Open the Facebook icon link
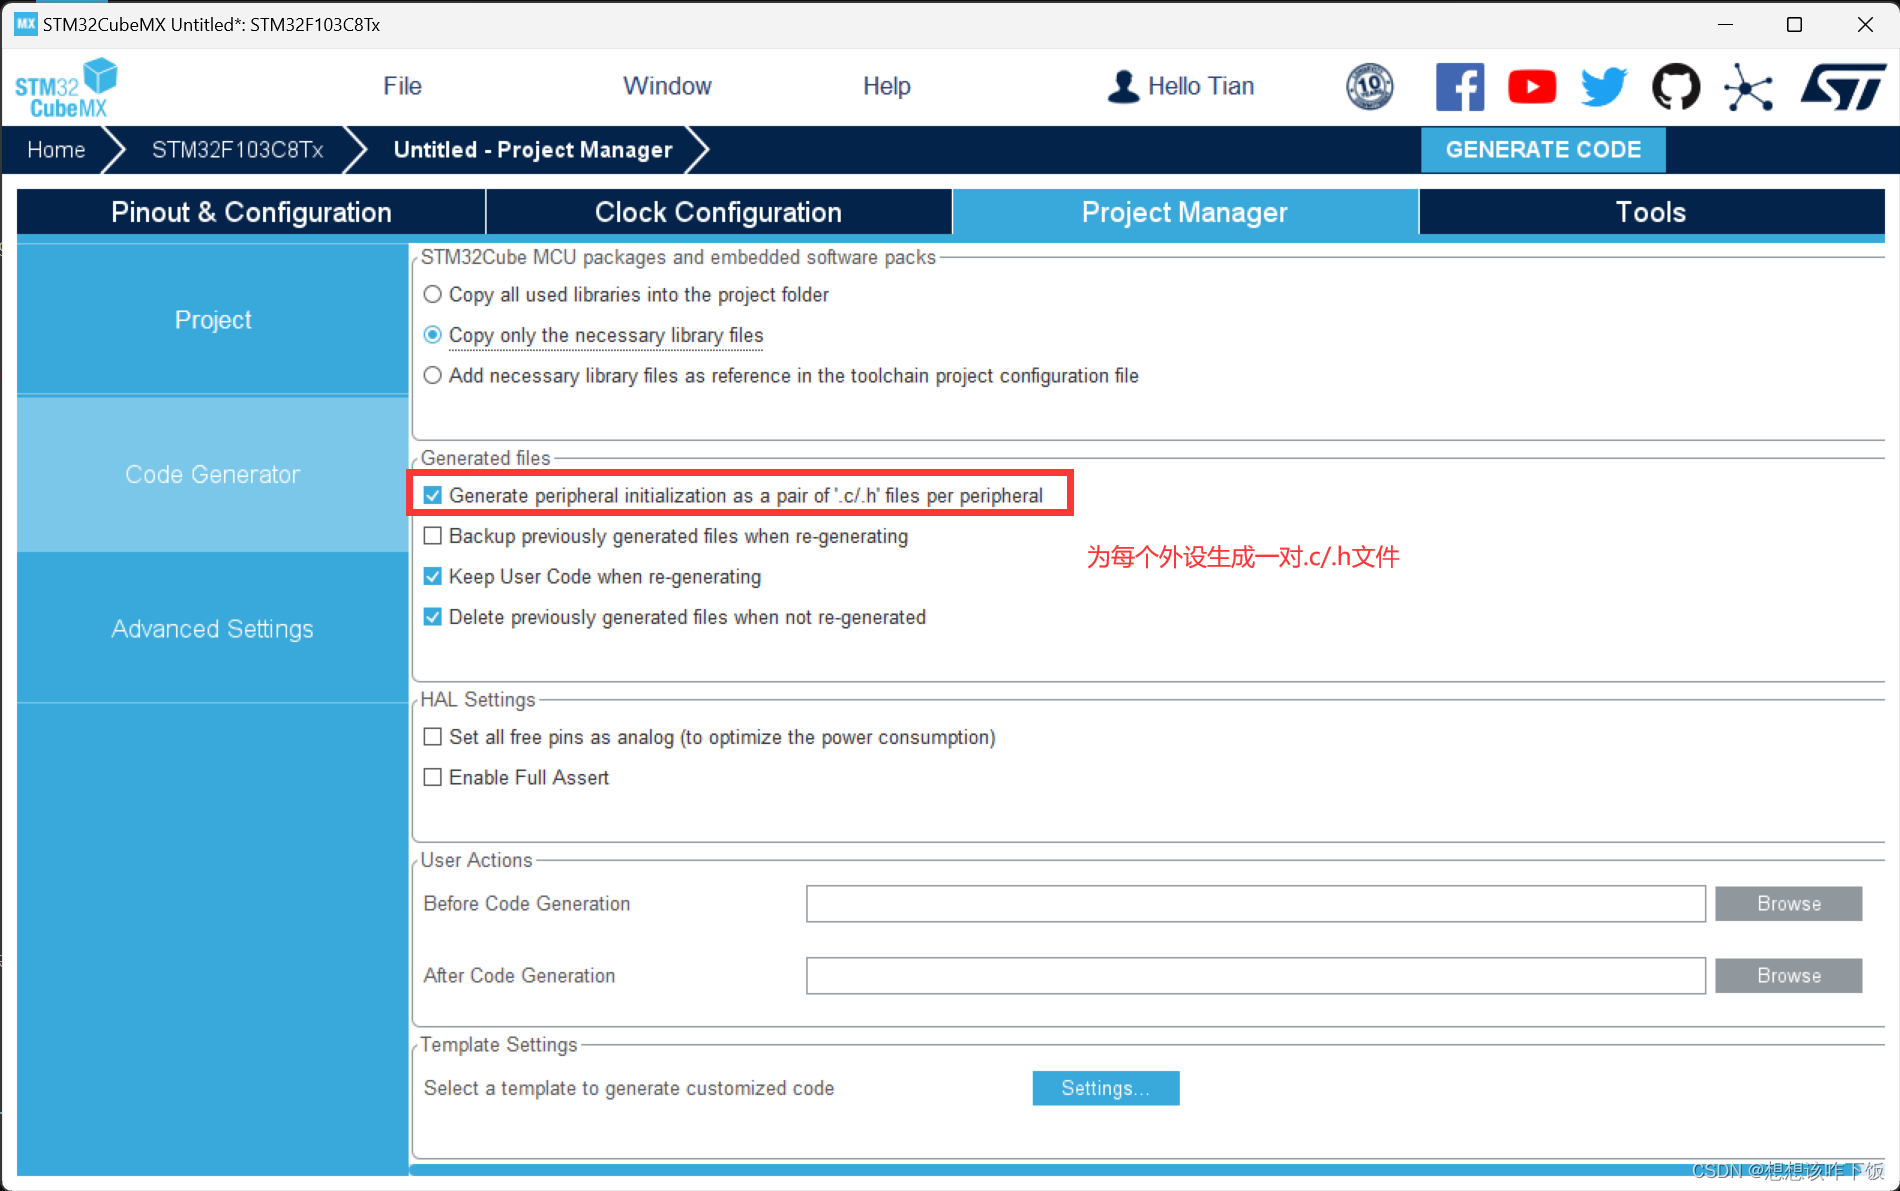Screen dimensions: 1900x1191 [1459, 86]
